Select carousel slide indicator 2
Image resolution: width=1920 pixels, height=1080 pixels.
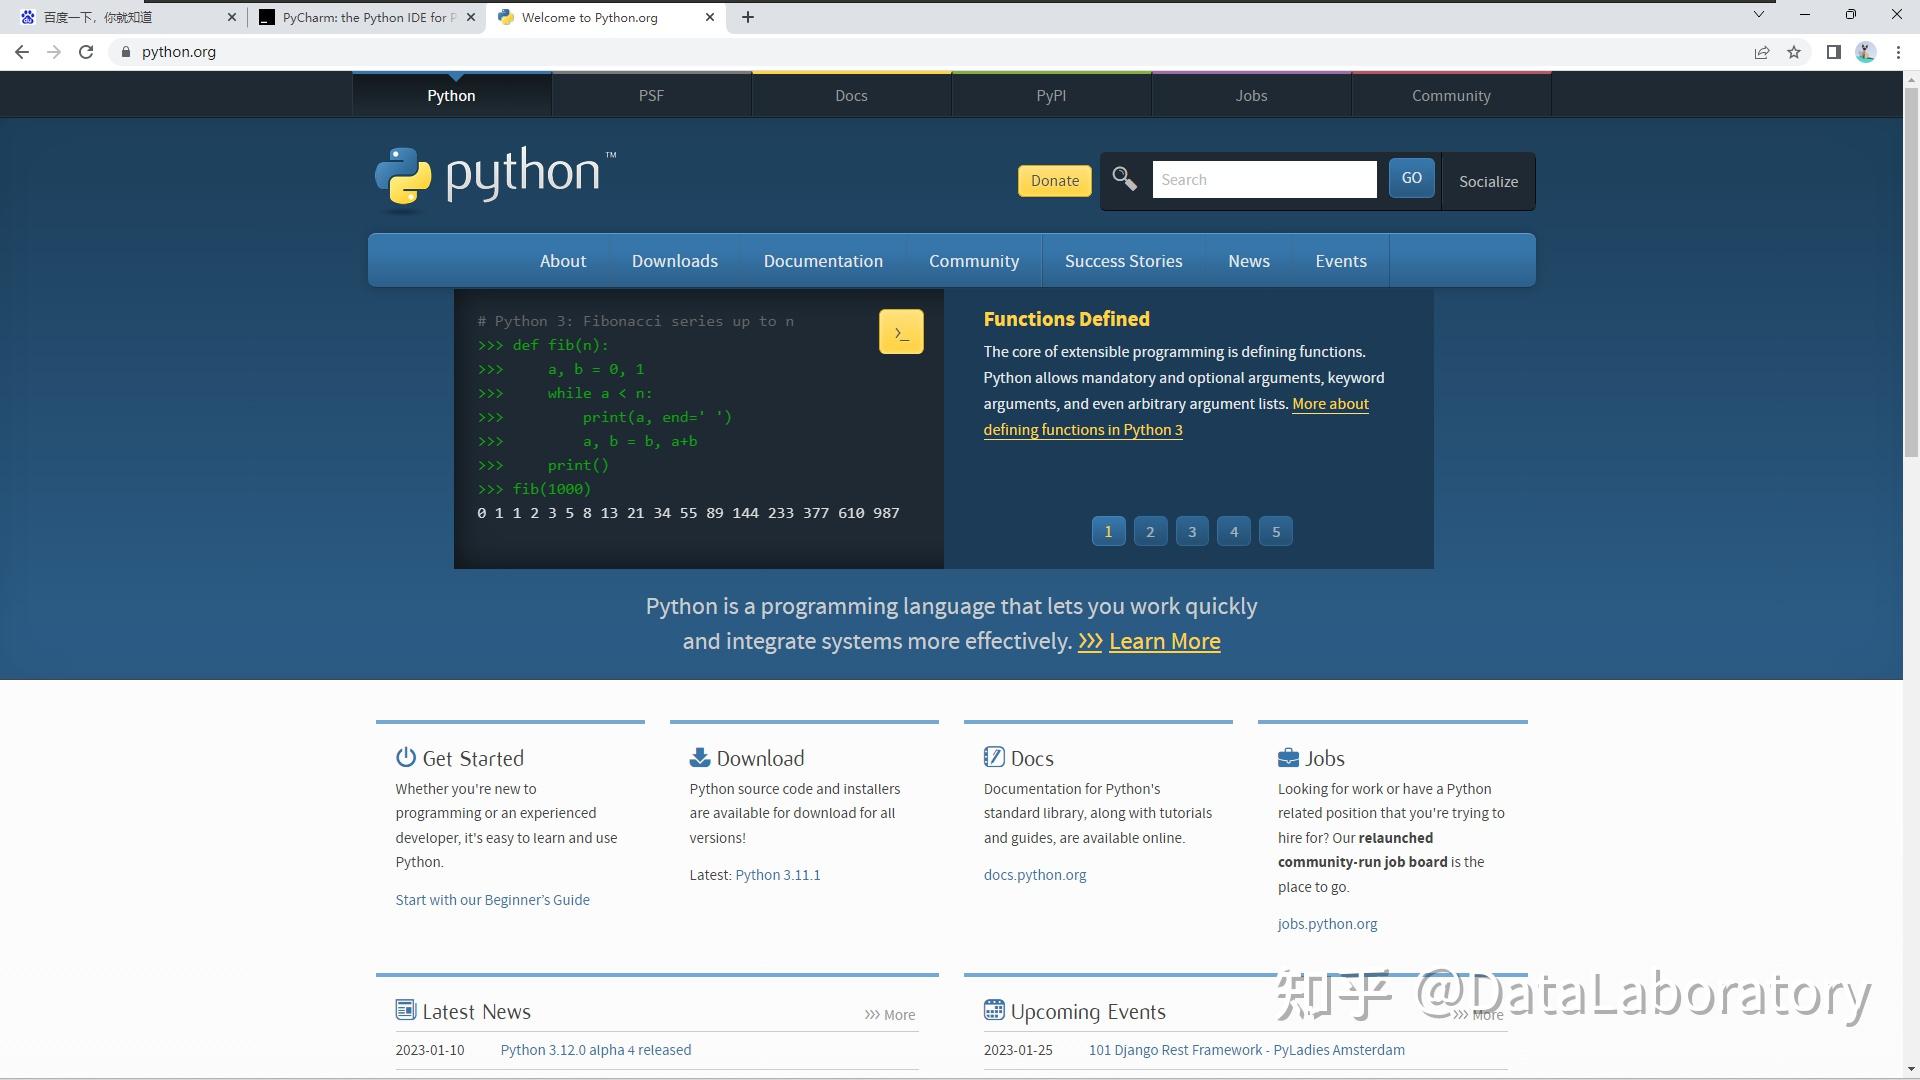(1150, 531)
